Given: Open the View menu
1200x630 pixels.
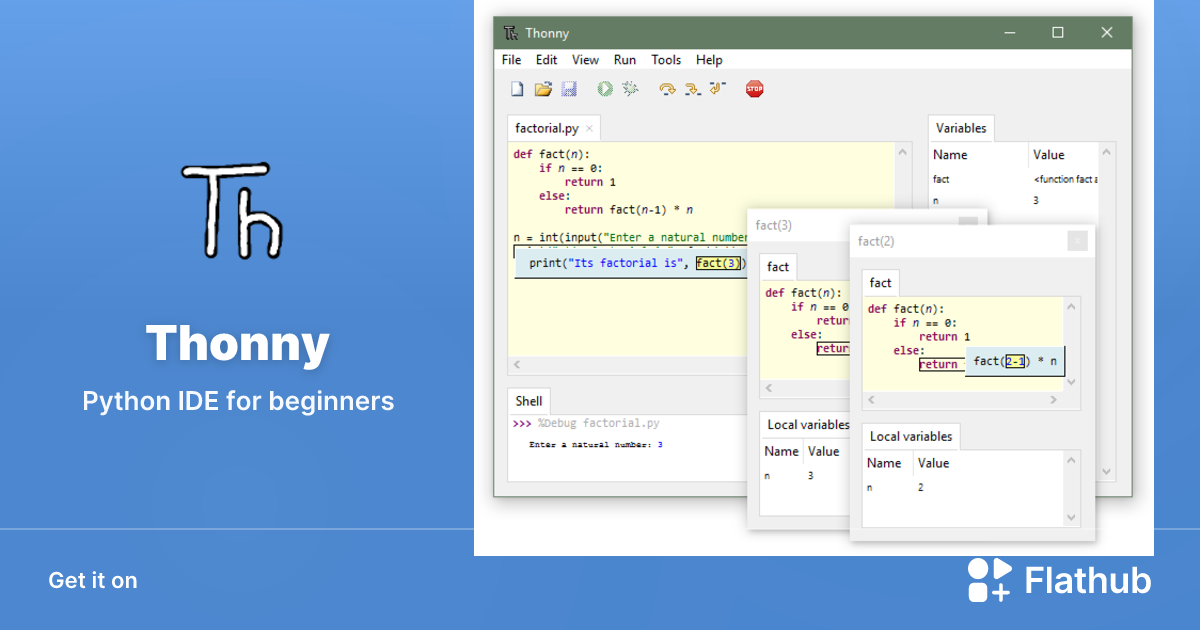Looking at the screenshot, I should 585,60.
